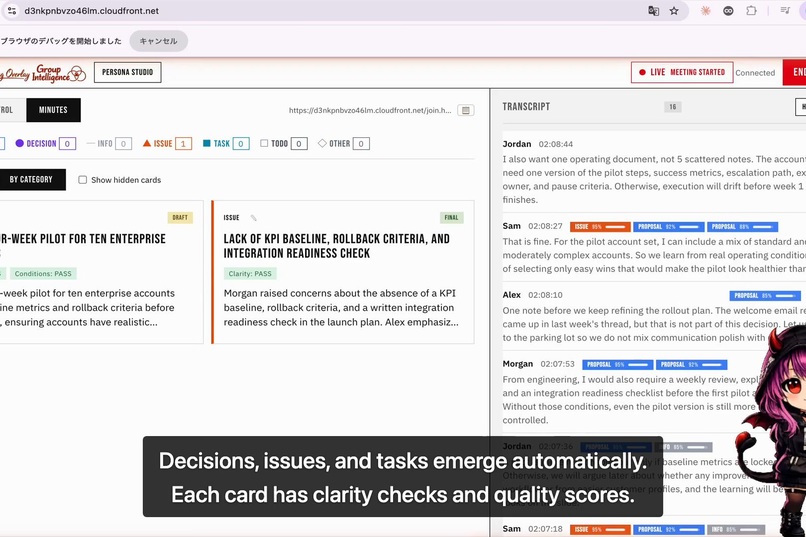Open the site information icon in address bar

click(x=12, y=11)
